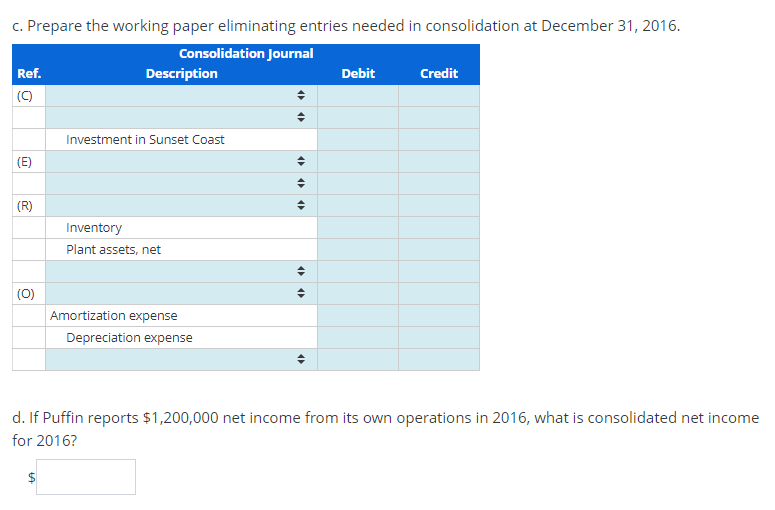
Task: Open the dropdown below Depreciation expense
Action: point(181,360)
